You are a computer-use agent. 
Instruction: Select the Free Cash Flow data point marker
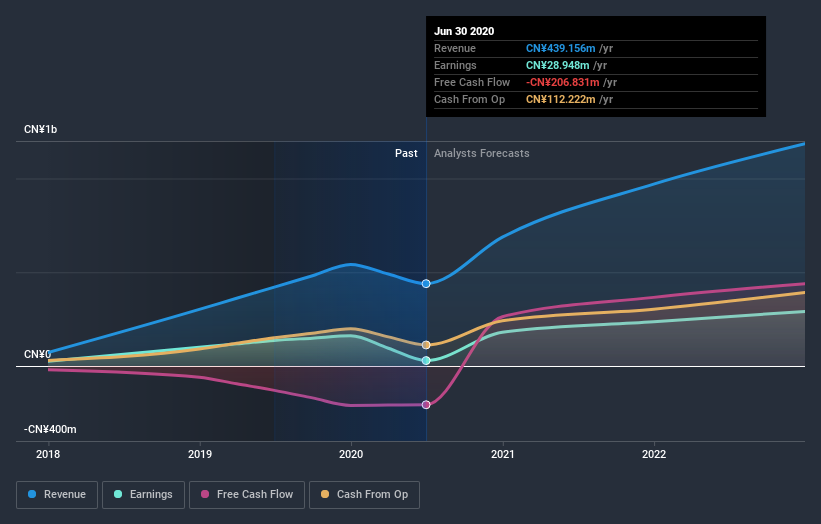[x=426, y=405]
